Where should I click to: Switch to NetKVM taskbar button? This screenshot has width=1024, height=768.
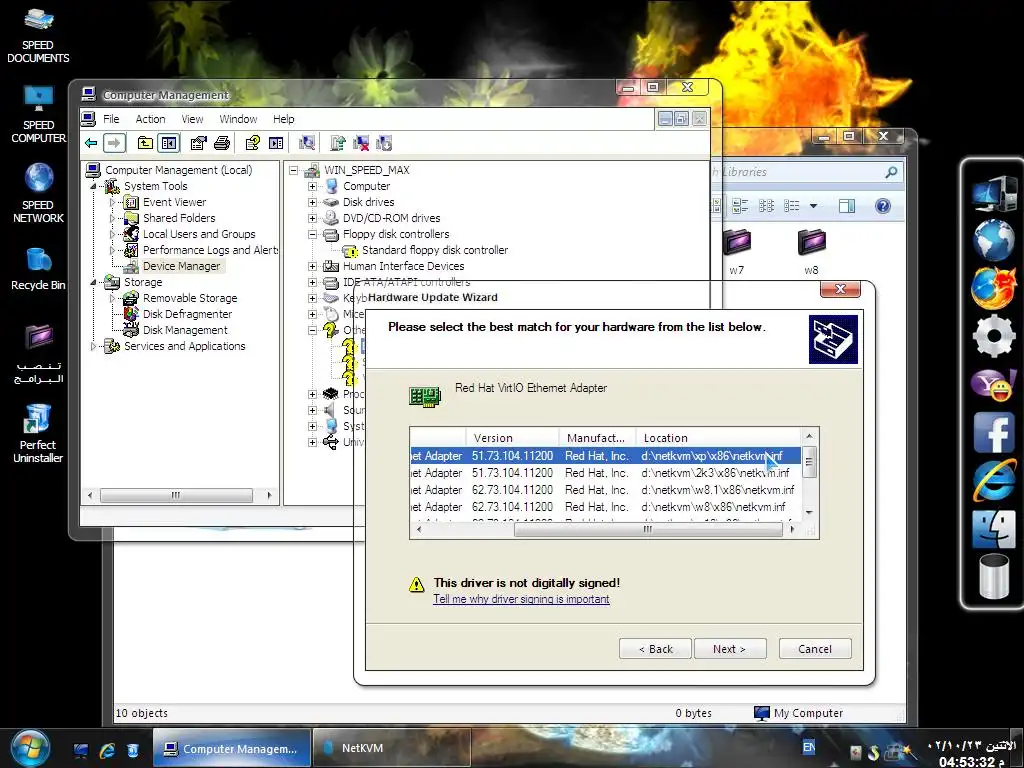(391, 748)
